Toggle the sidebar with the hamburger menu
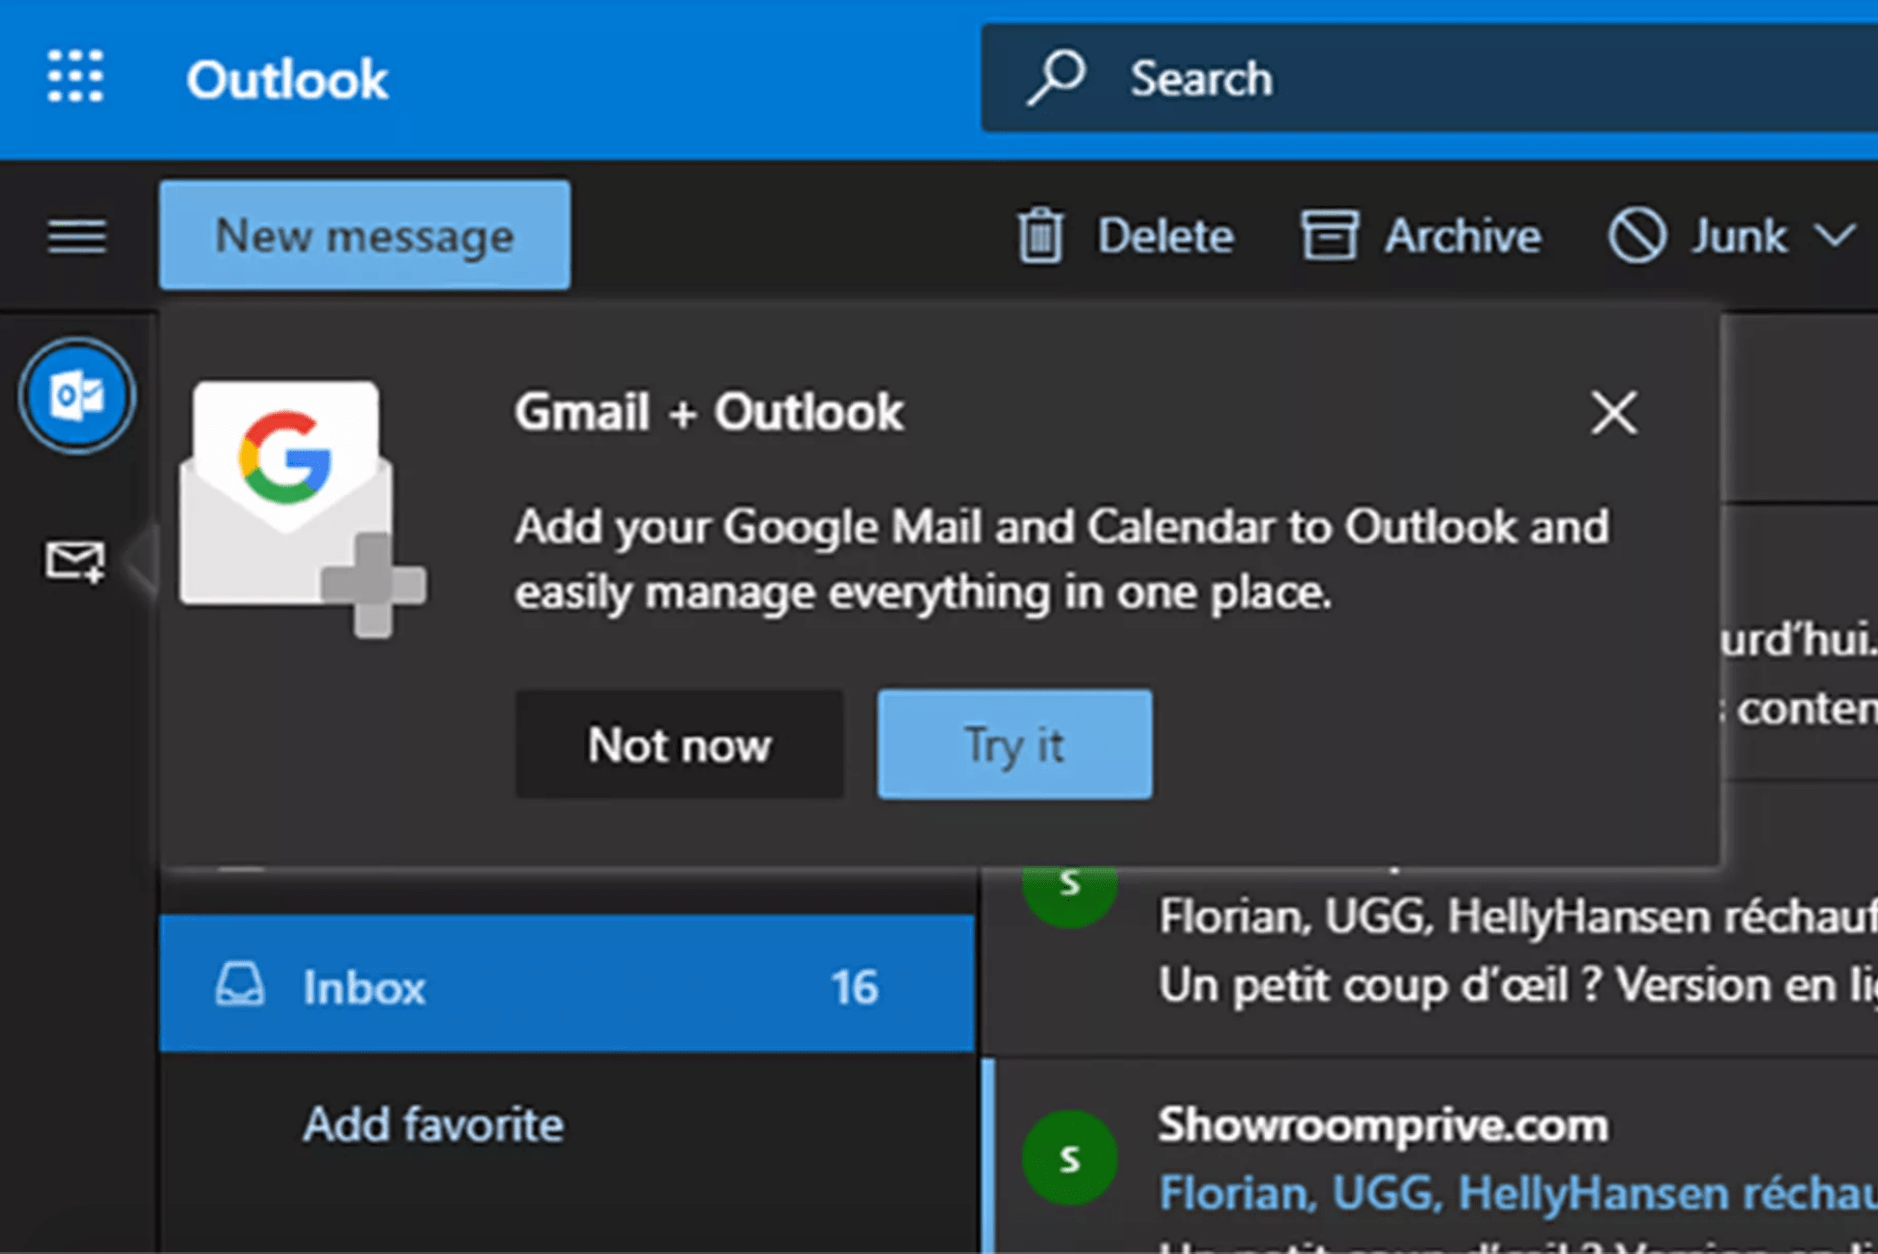The height and width of the screenshot is (1254, 1878). click(x=75, y=236)
